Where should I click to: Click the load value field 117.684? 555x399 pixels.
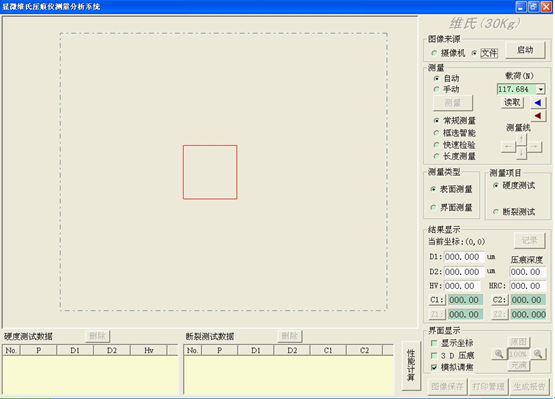click(x=517, y=89)
